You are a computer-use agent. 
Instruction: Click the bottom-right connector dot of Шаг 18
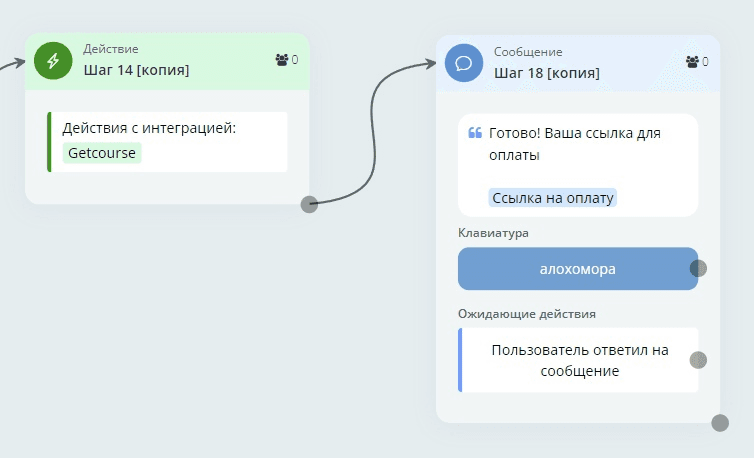coord(720,423)
